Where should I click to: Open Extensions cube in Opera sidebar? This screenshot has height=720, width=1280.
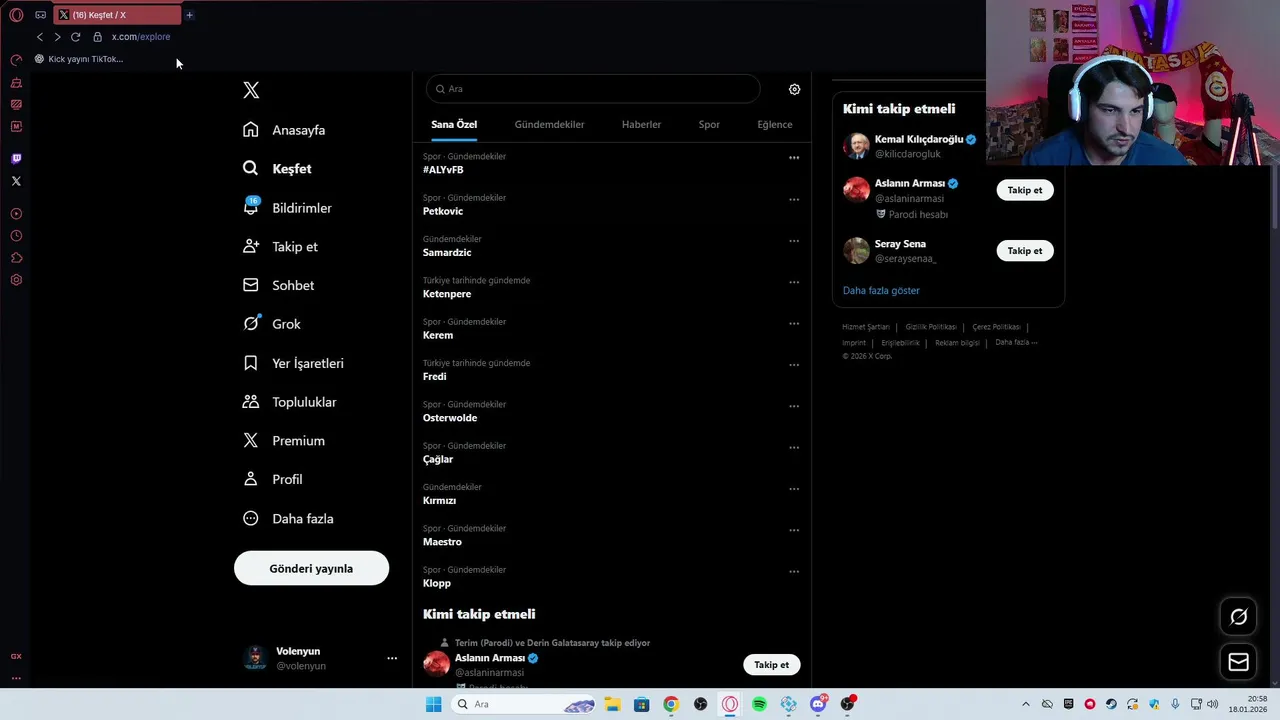(16, 258)
